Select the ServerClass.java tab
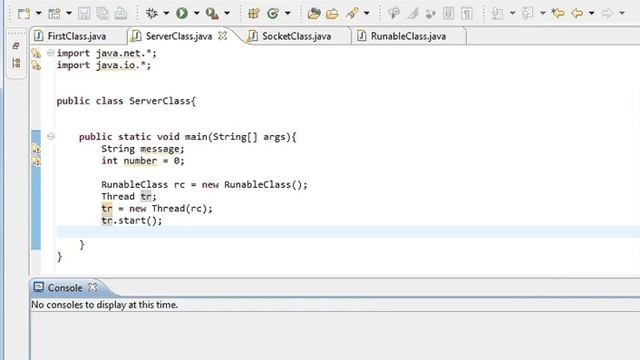Screen dimensions: 640x360 pyautogui.click(x=179, y=36)
